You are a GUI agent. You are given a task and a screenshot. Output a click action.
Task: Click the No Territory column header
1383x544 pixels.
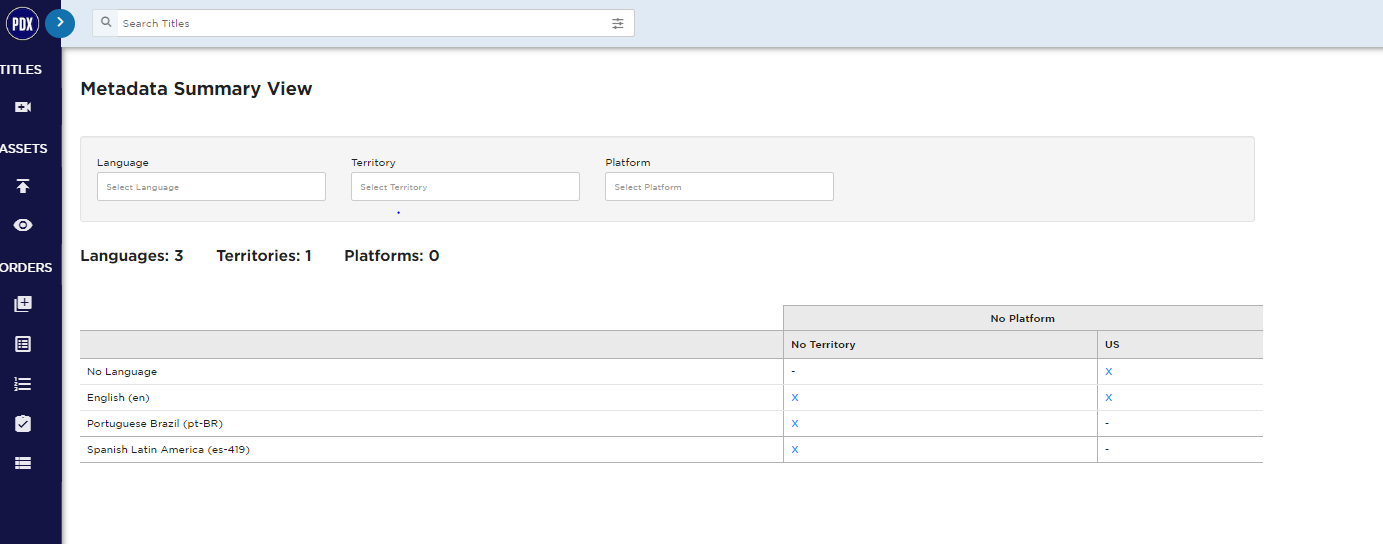pyautogui.click(x=940, y=345)
